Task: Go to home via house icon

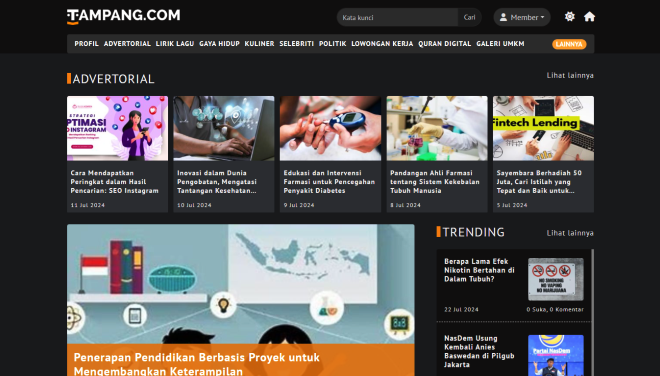Action: point(589,17)
